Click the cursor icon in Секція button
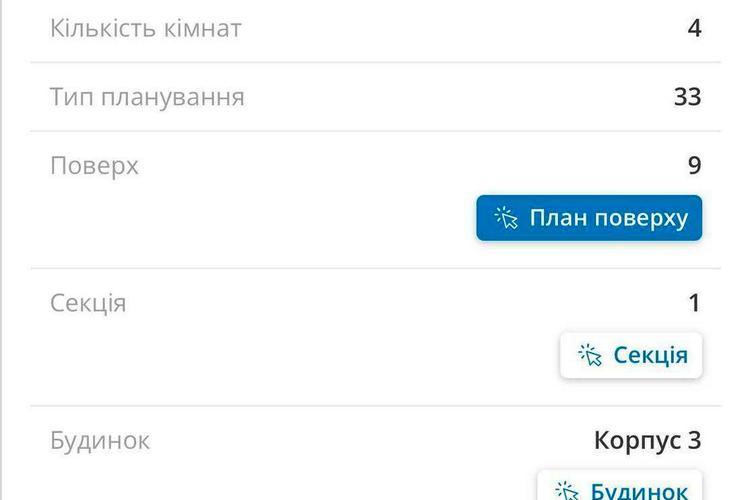Image resolution: width=750 pixels, height=500 pixels. [590, 356]
